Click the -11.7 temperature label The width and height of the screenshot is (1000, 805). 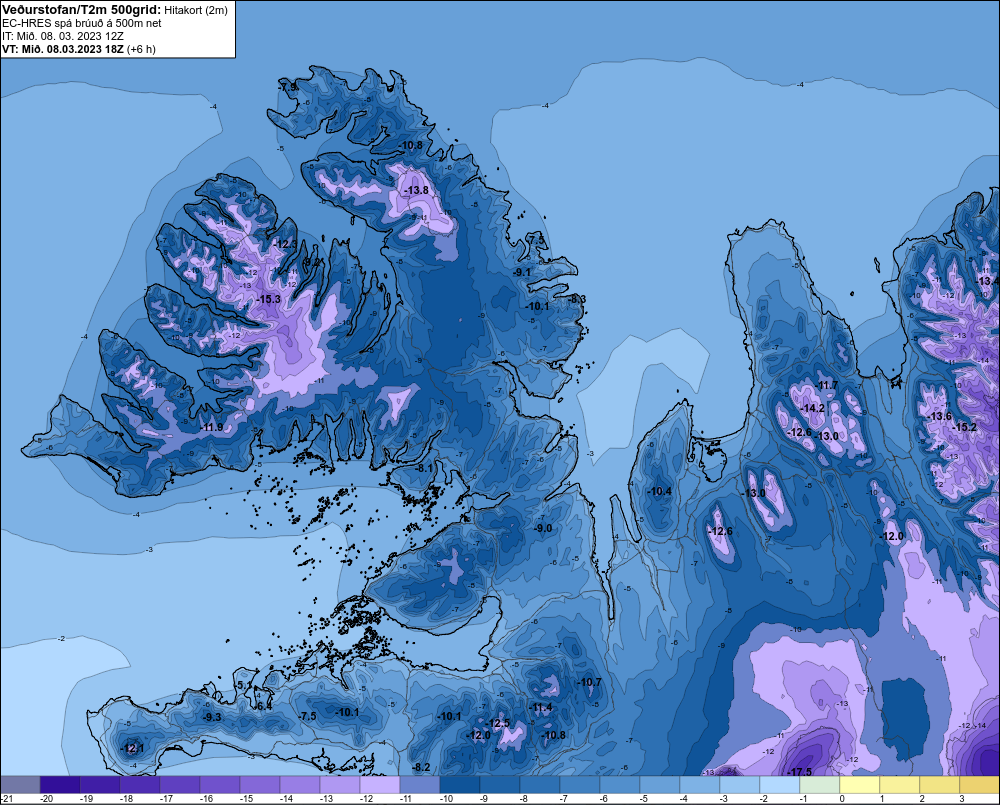(x=827, y=385)
